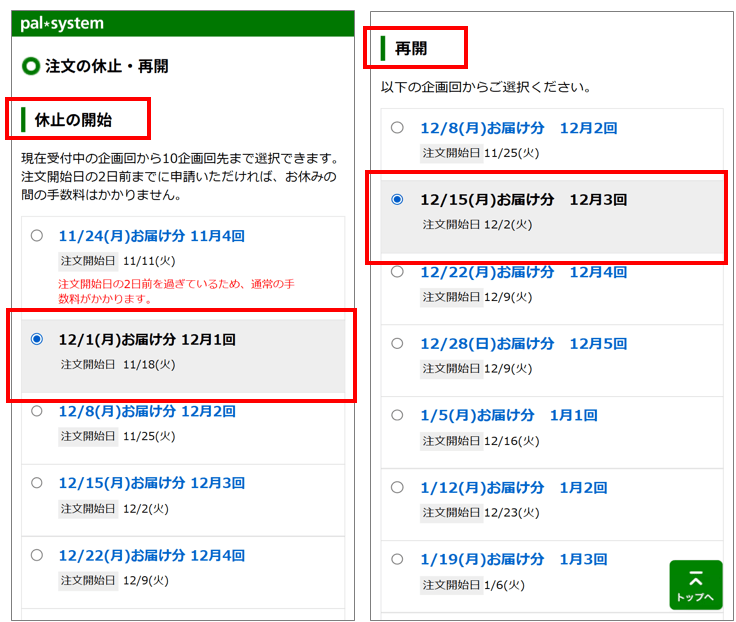Select the 11/24(月) pause start radio button
Screen dimensions: 736x622
pyautogui.click(x=37, y=236)
